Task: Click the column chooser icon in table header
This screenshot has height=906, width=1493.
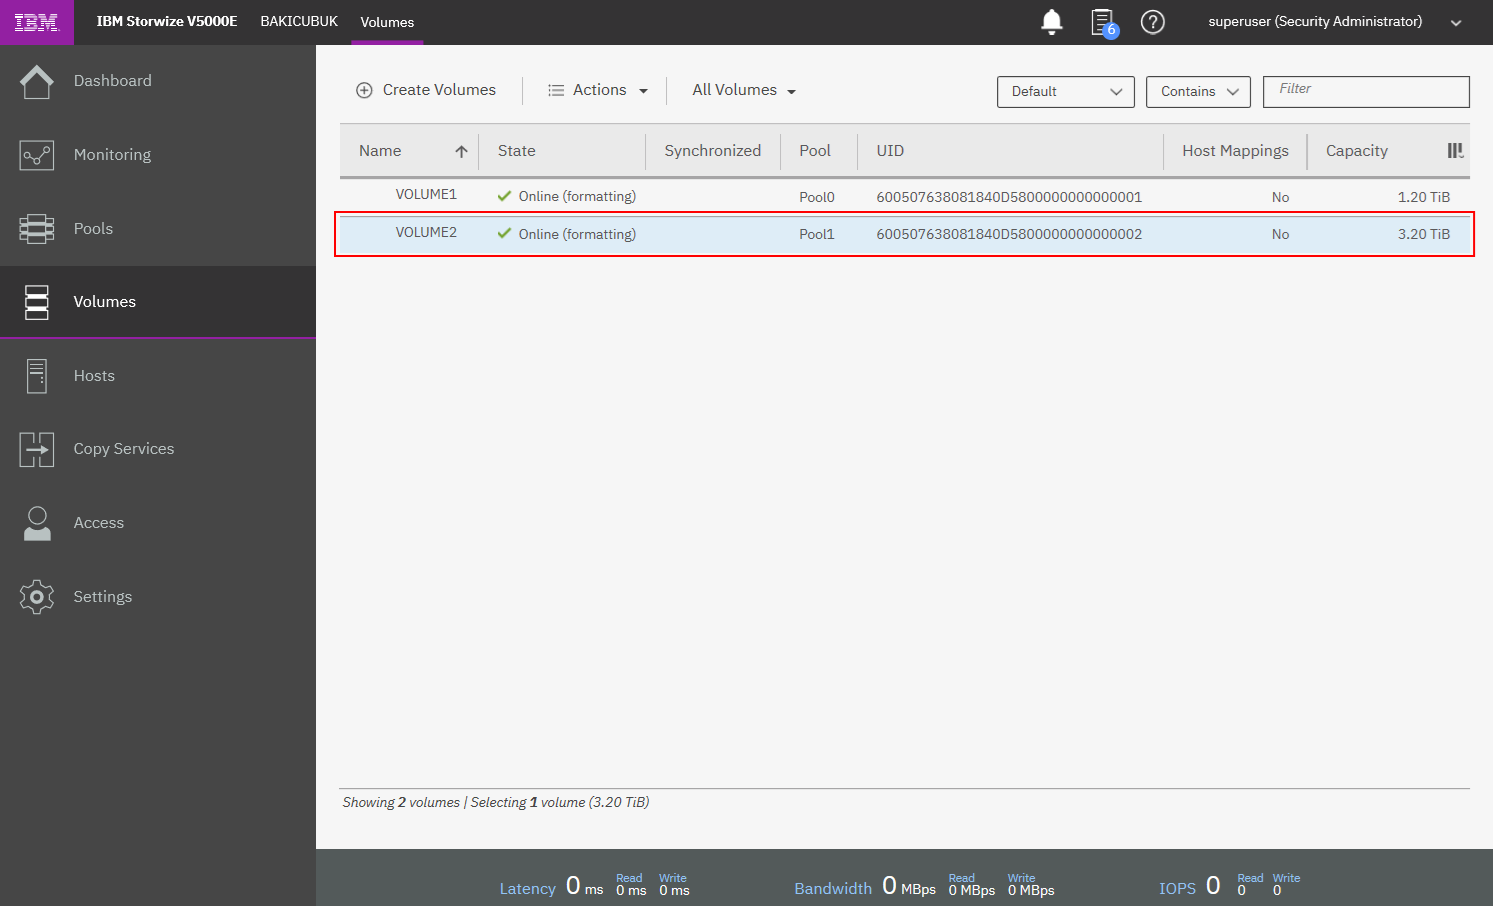Action: pos(1455,151)
